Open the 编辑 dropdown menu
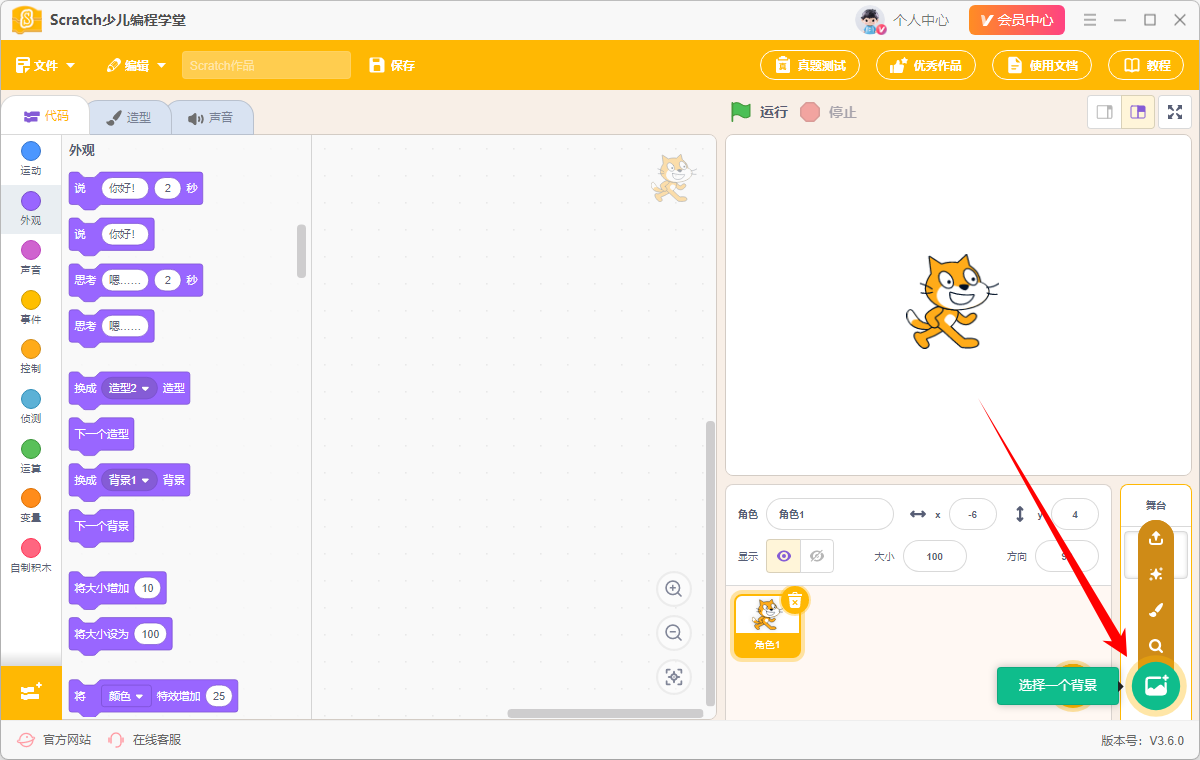The image size is (1200, 760). click(x=136, y=65)
